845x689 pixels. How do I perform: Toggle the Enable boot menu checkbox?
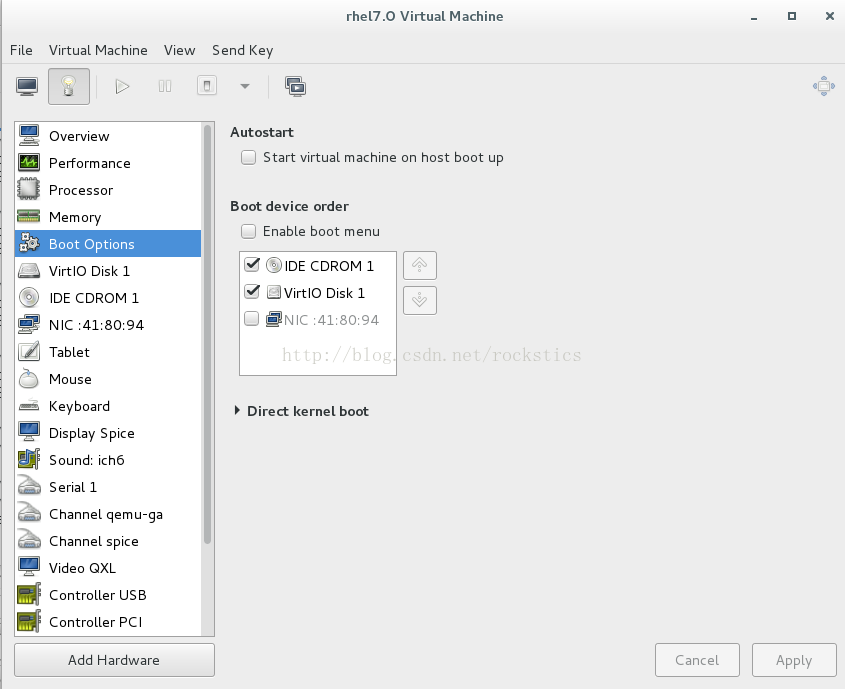[248, 231]
